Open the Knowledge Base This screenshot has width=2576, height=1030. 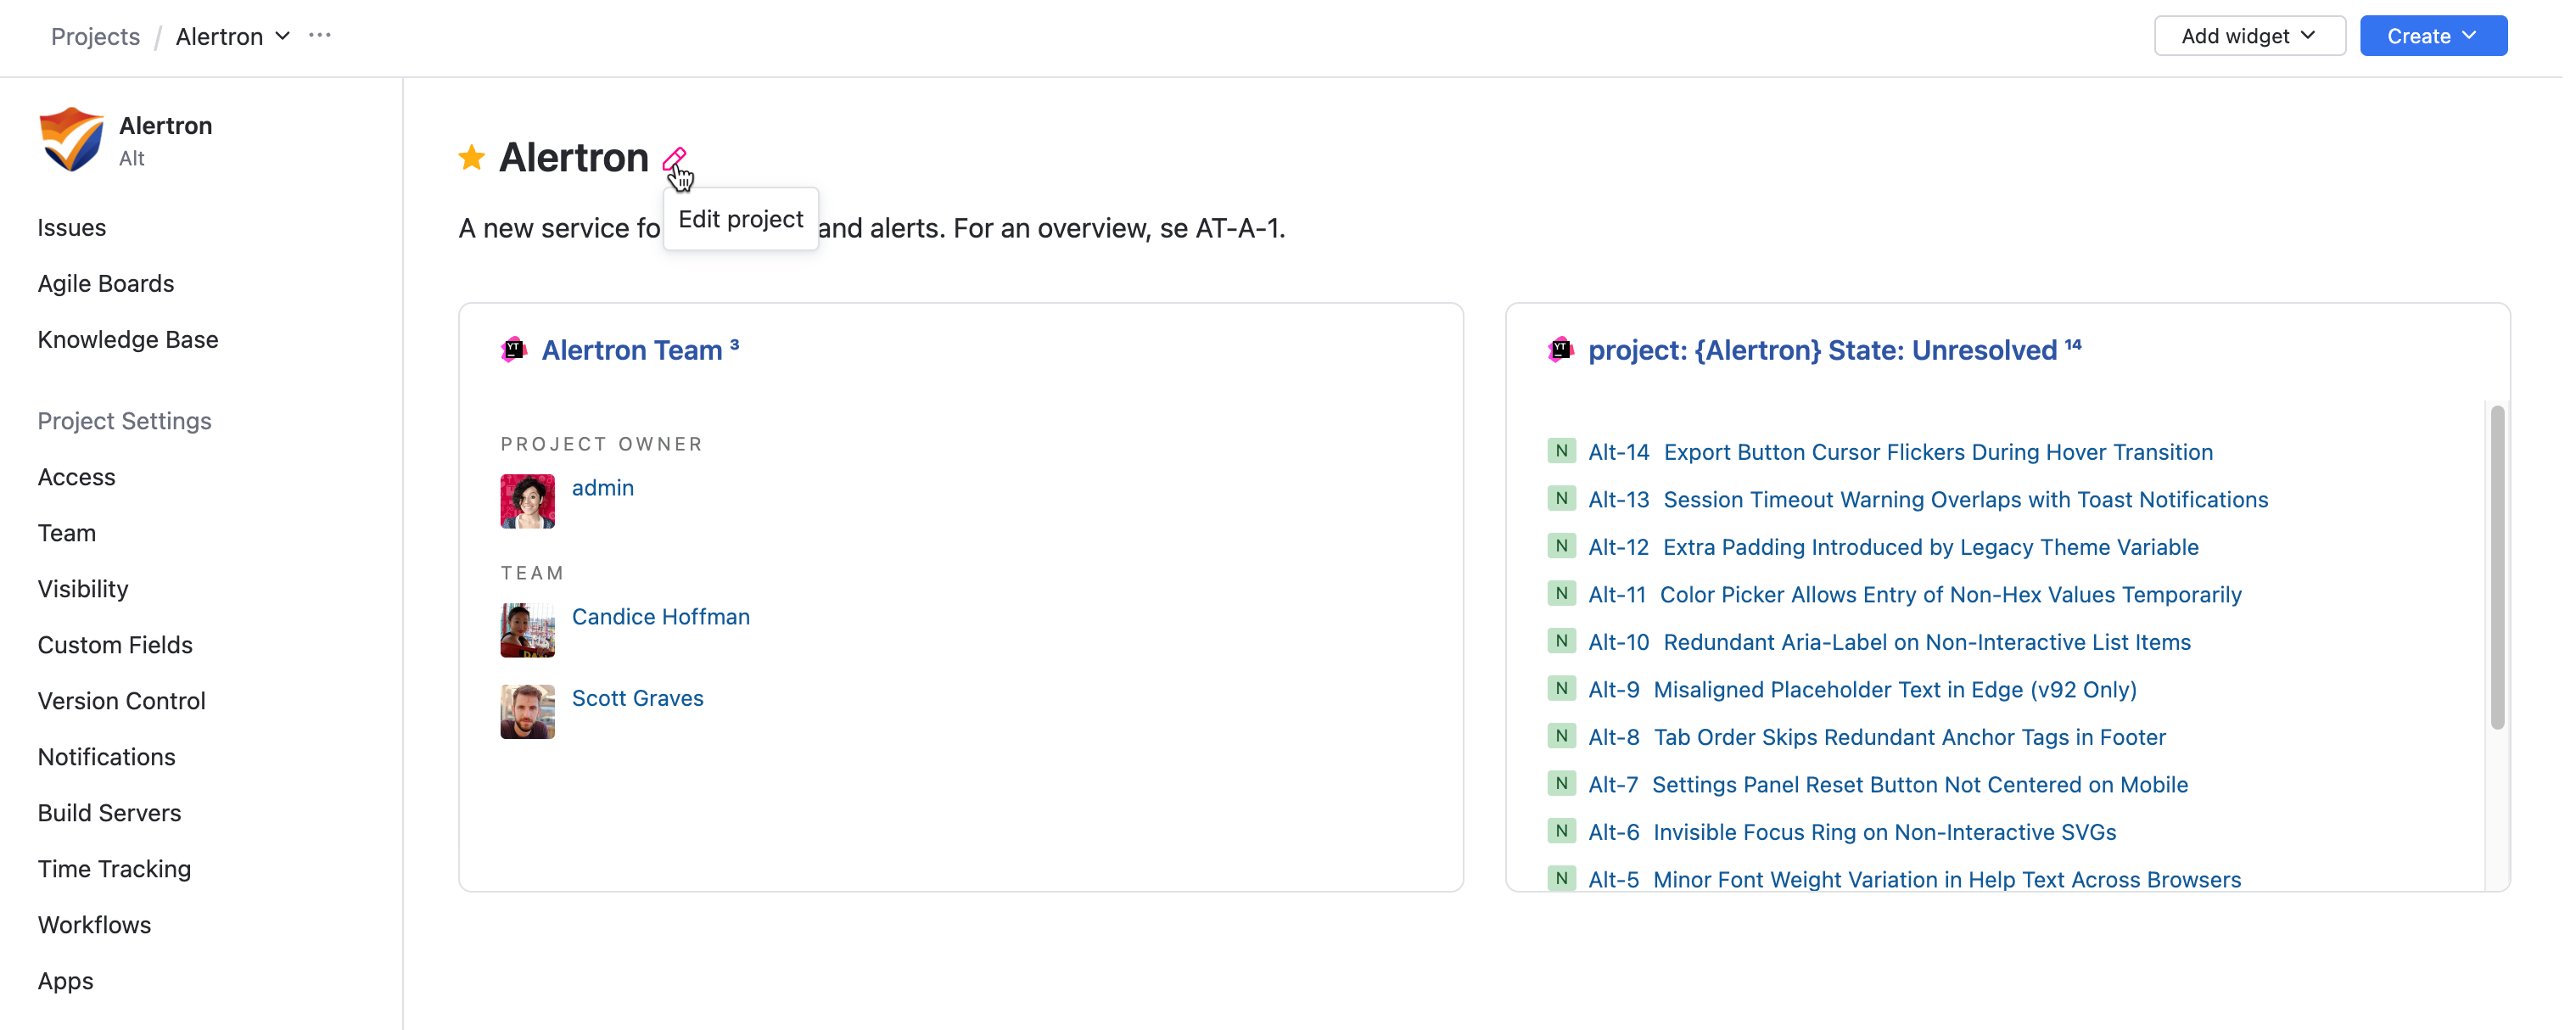pos(128,339)
